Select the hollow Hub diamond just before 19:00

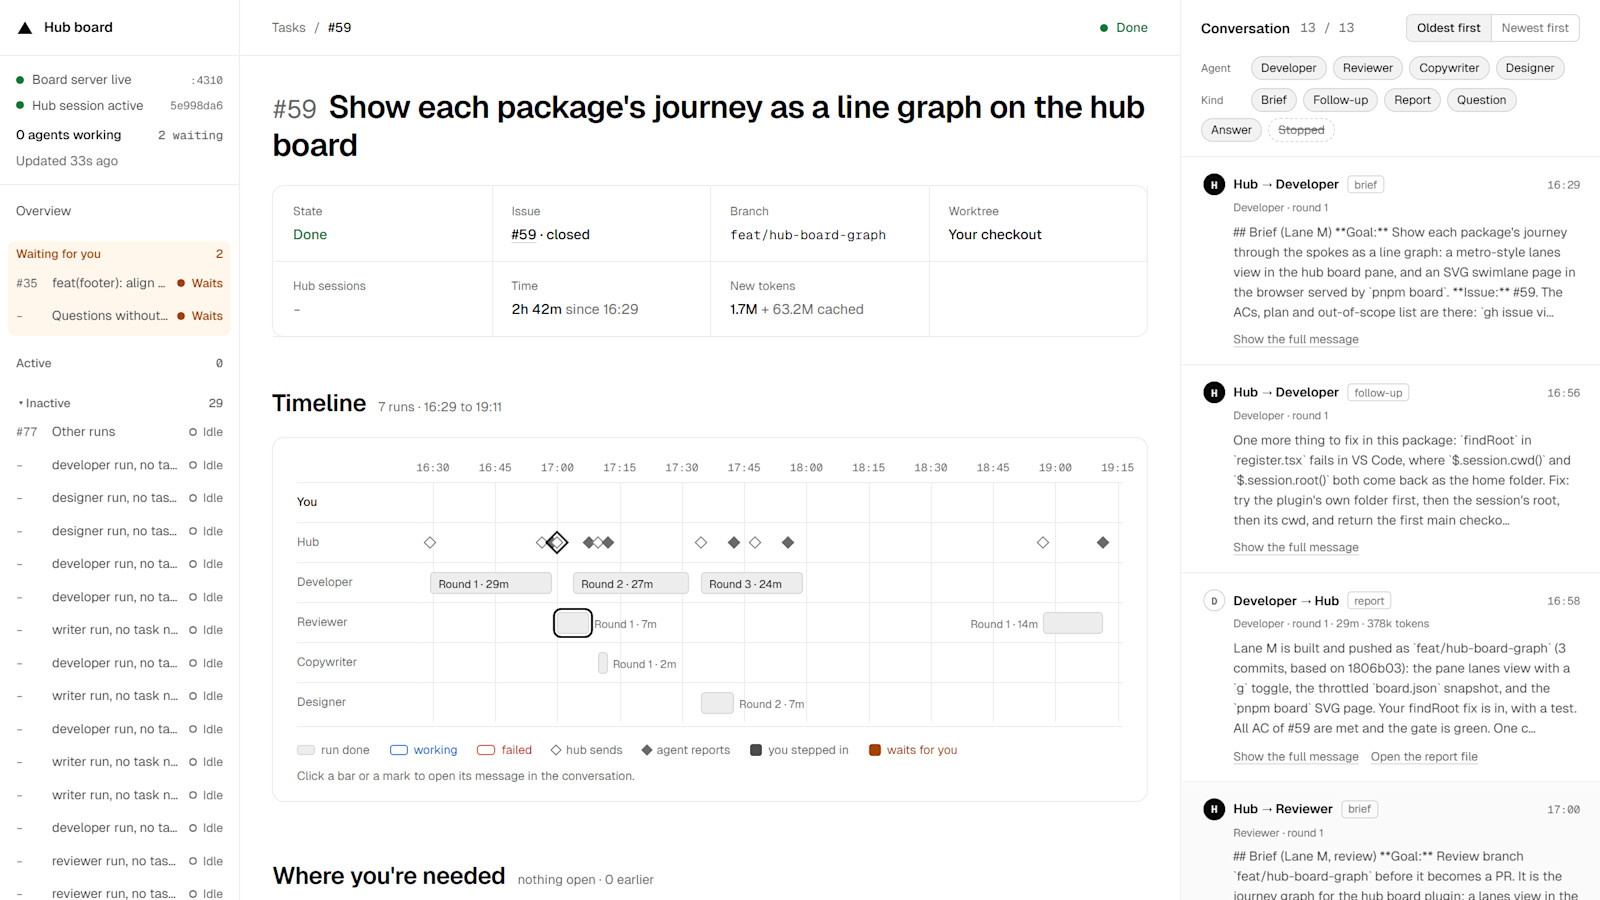tap(1043, 542)
